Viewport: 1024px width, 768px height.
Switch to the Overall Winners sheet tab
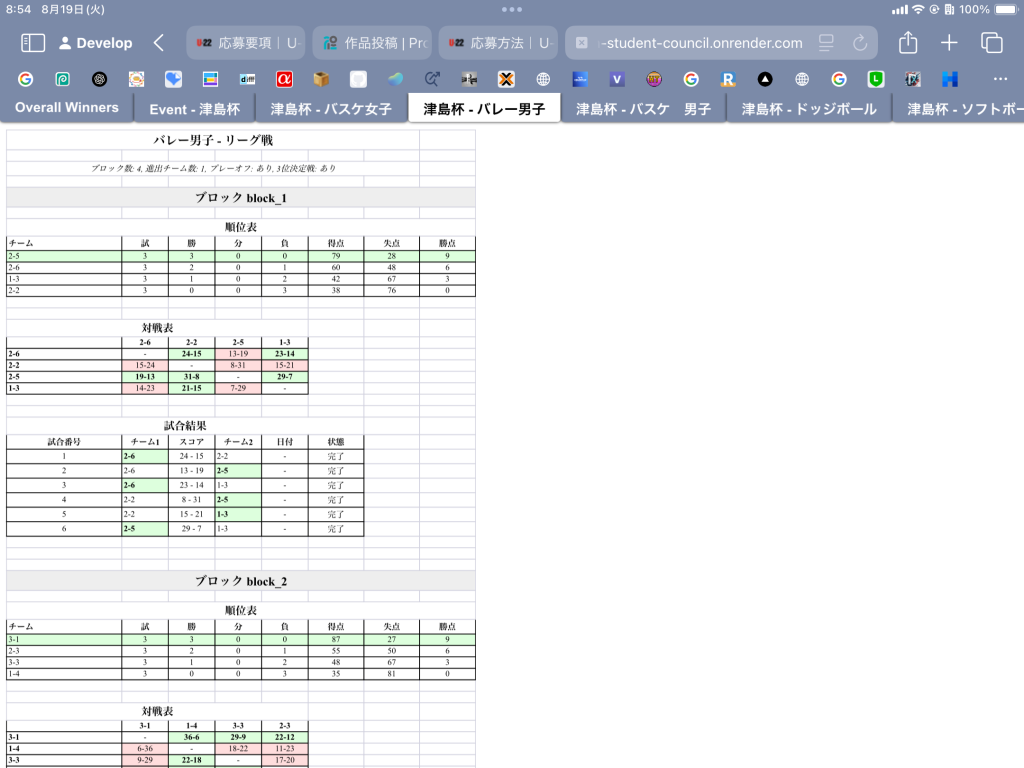(67, 108)
